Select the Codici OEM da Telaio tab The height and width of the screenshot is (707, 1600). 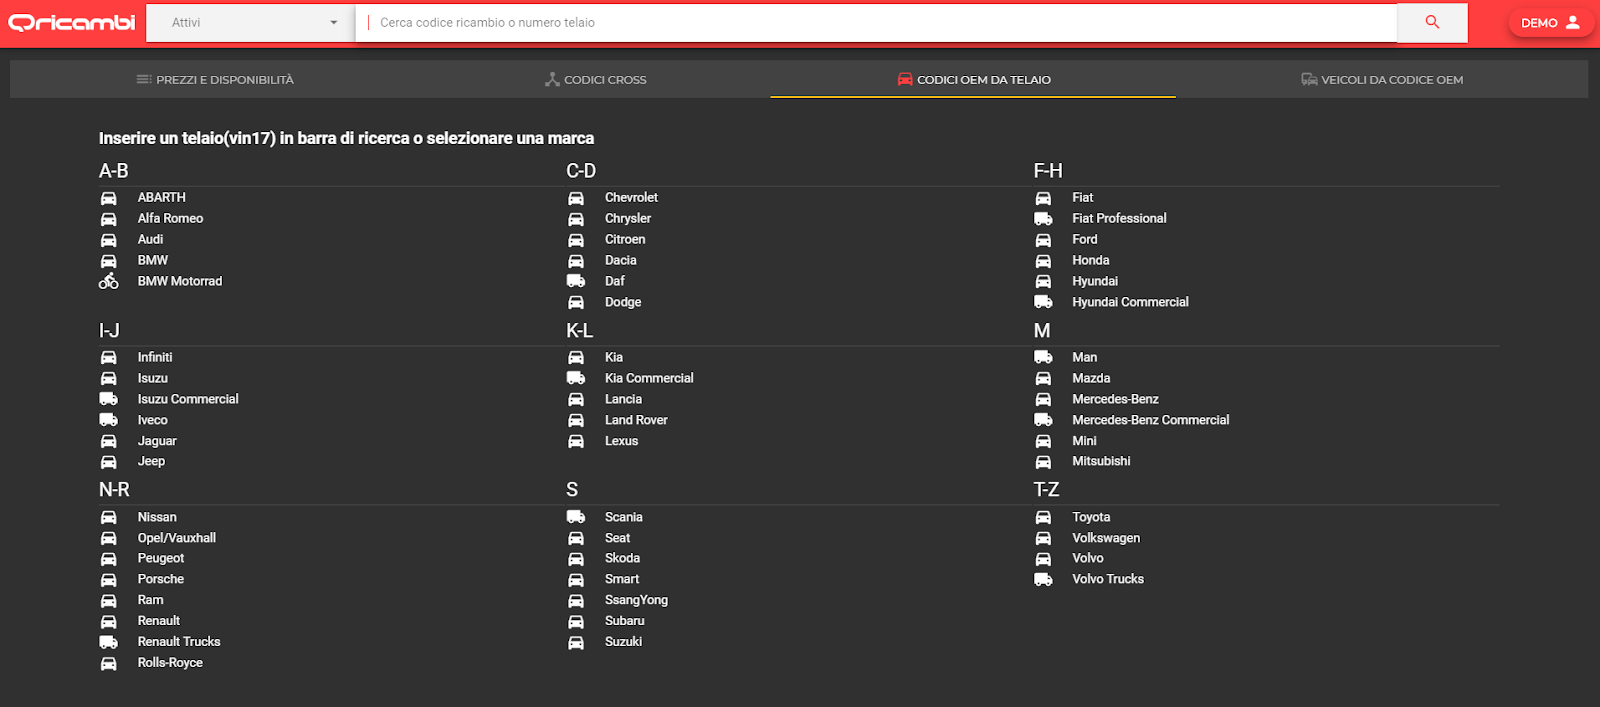tap(974, 80)
